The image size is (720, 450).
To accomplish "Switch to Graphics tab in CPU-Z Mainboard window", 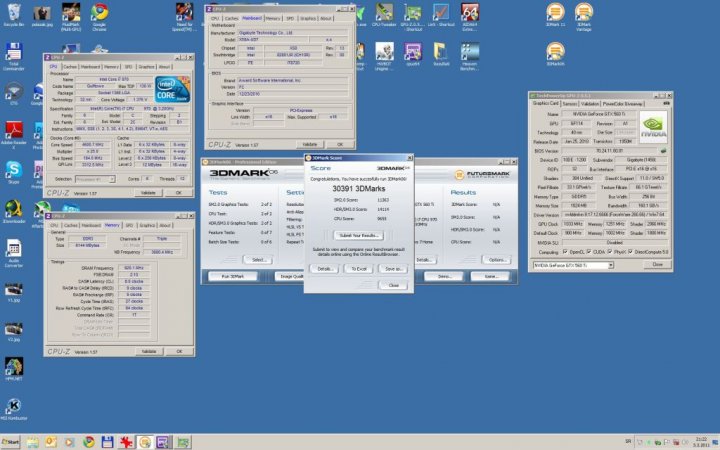I will (x=308, y=18).
